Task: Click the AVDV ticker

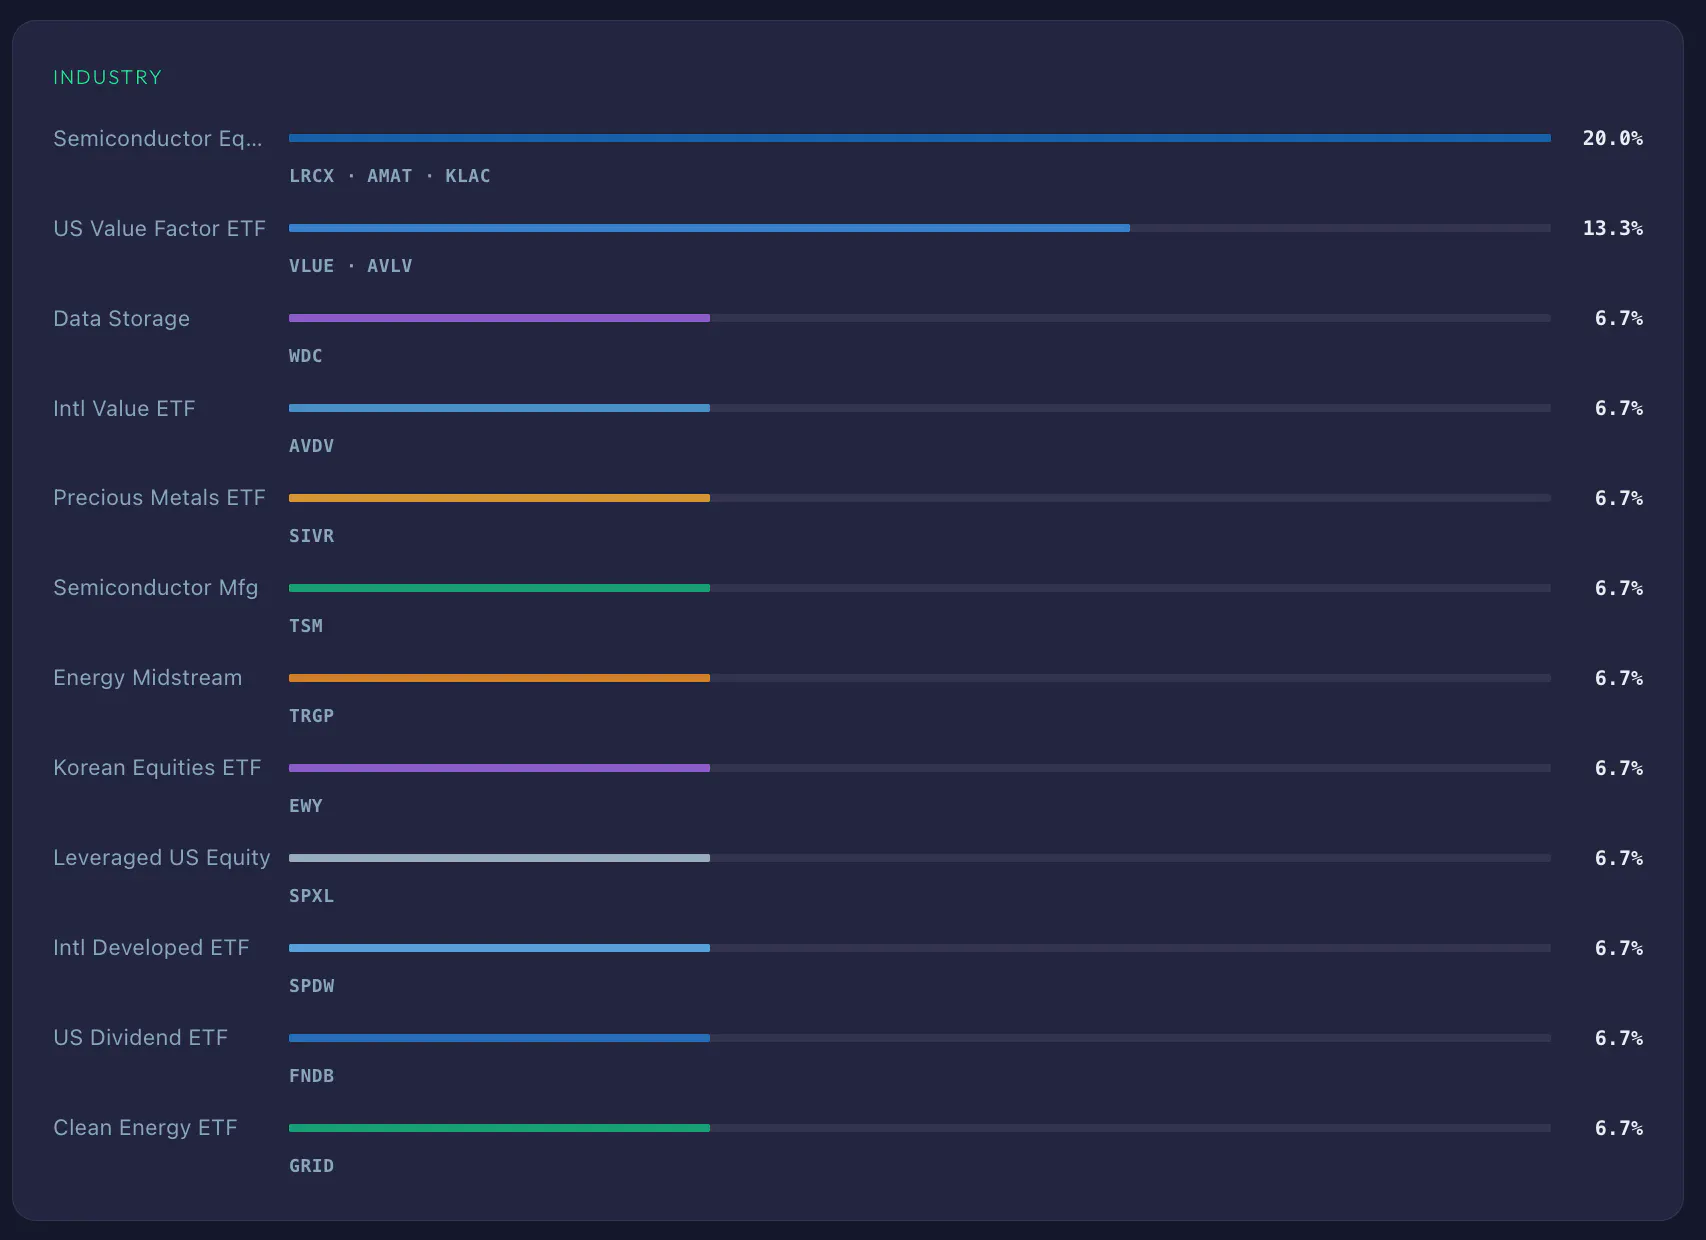Action: 312,446
